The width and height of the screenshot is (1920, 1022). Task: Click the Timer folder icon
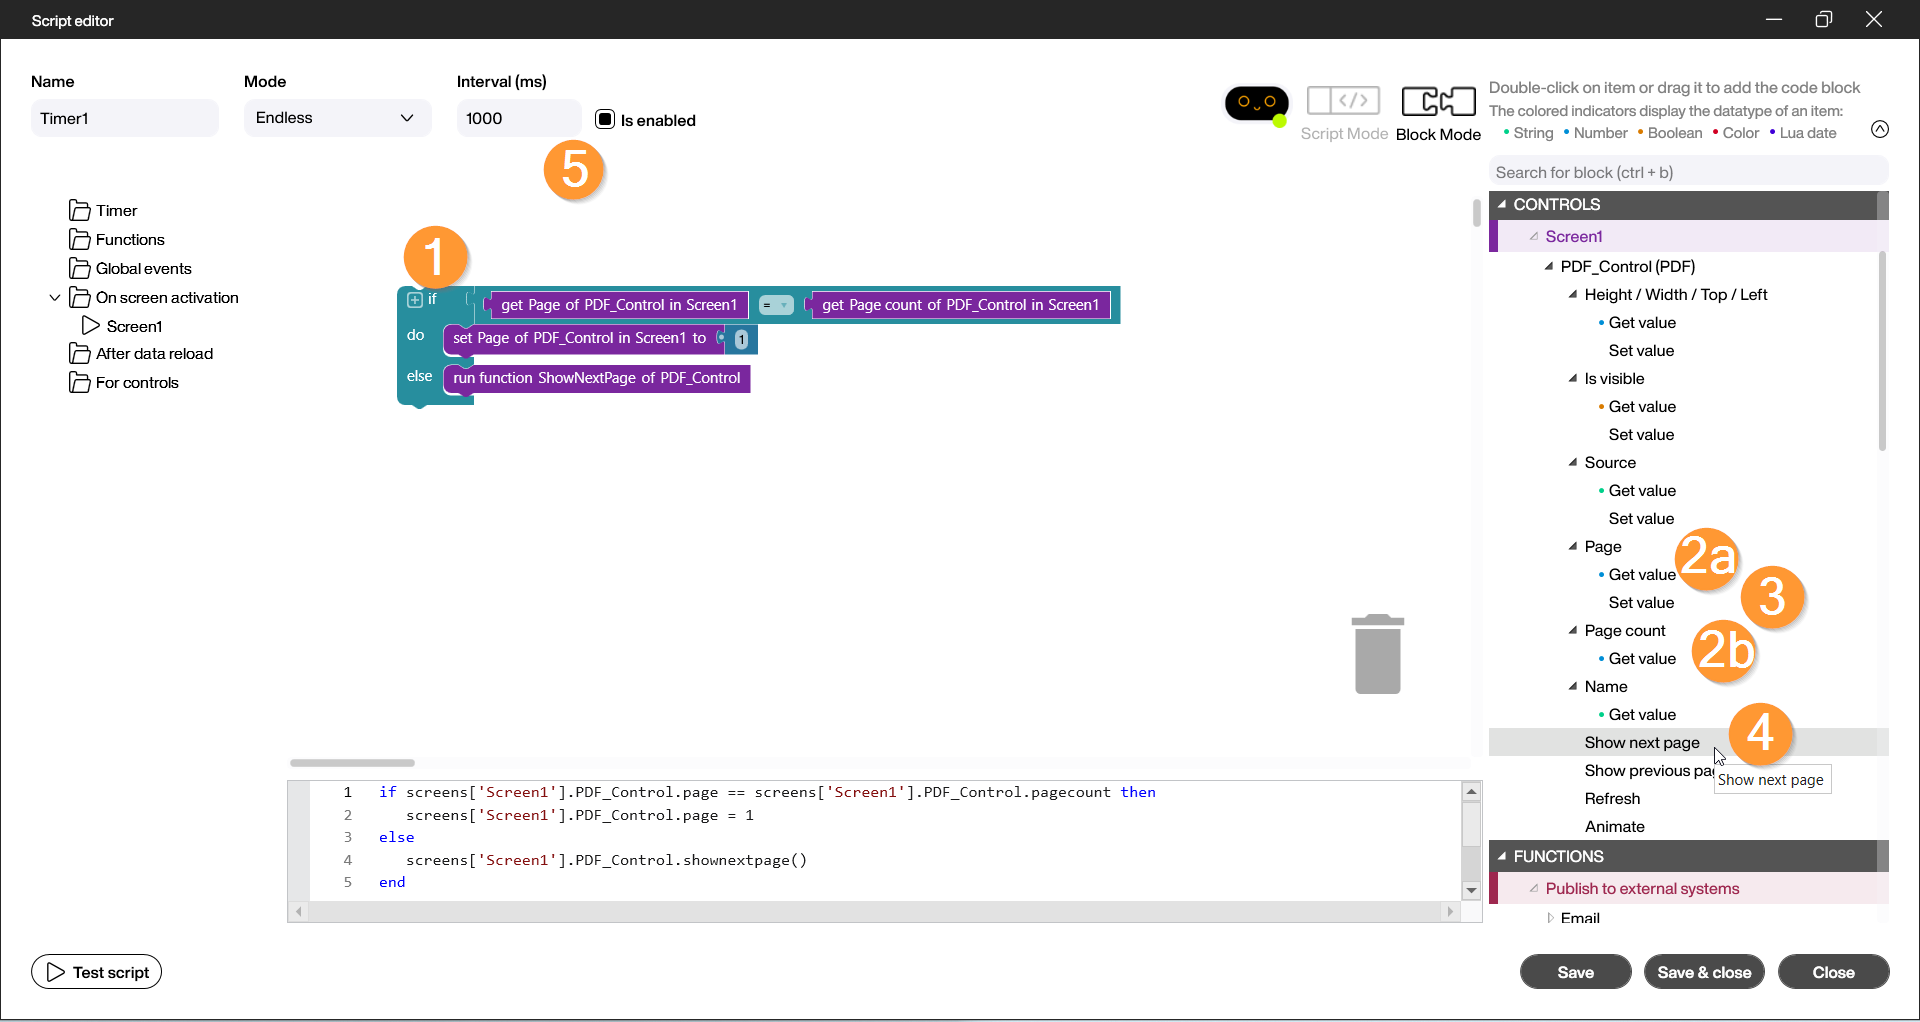point(80,210)
